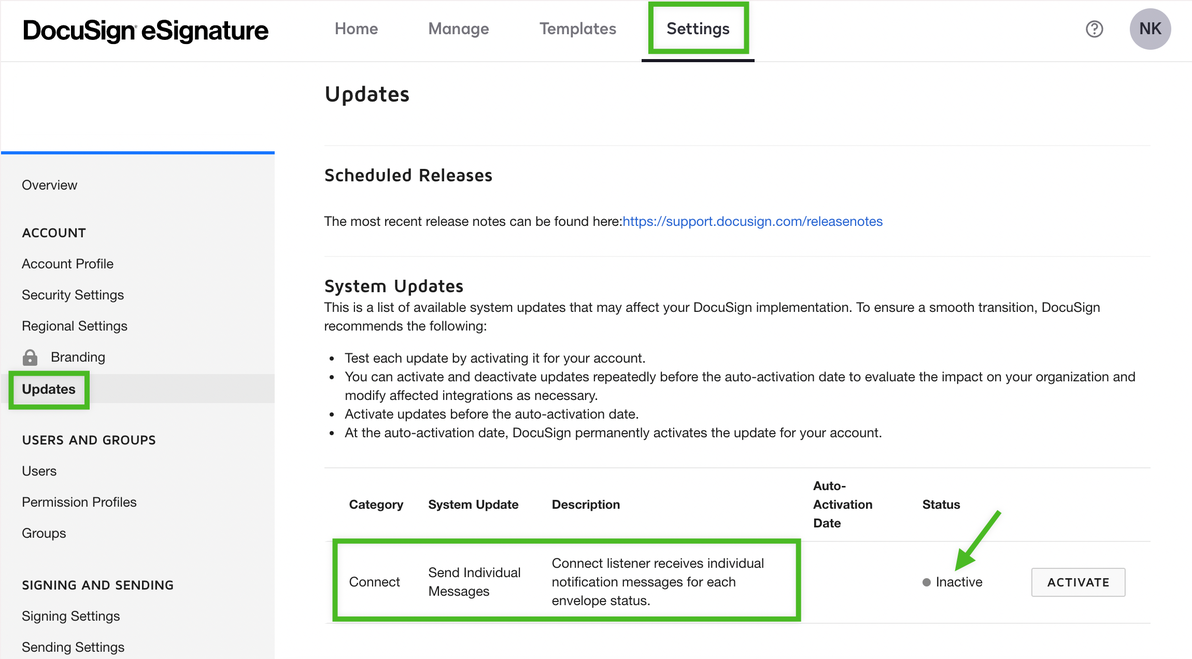Switch to the Settings tab

[697, 29]
